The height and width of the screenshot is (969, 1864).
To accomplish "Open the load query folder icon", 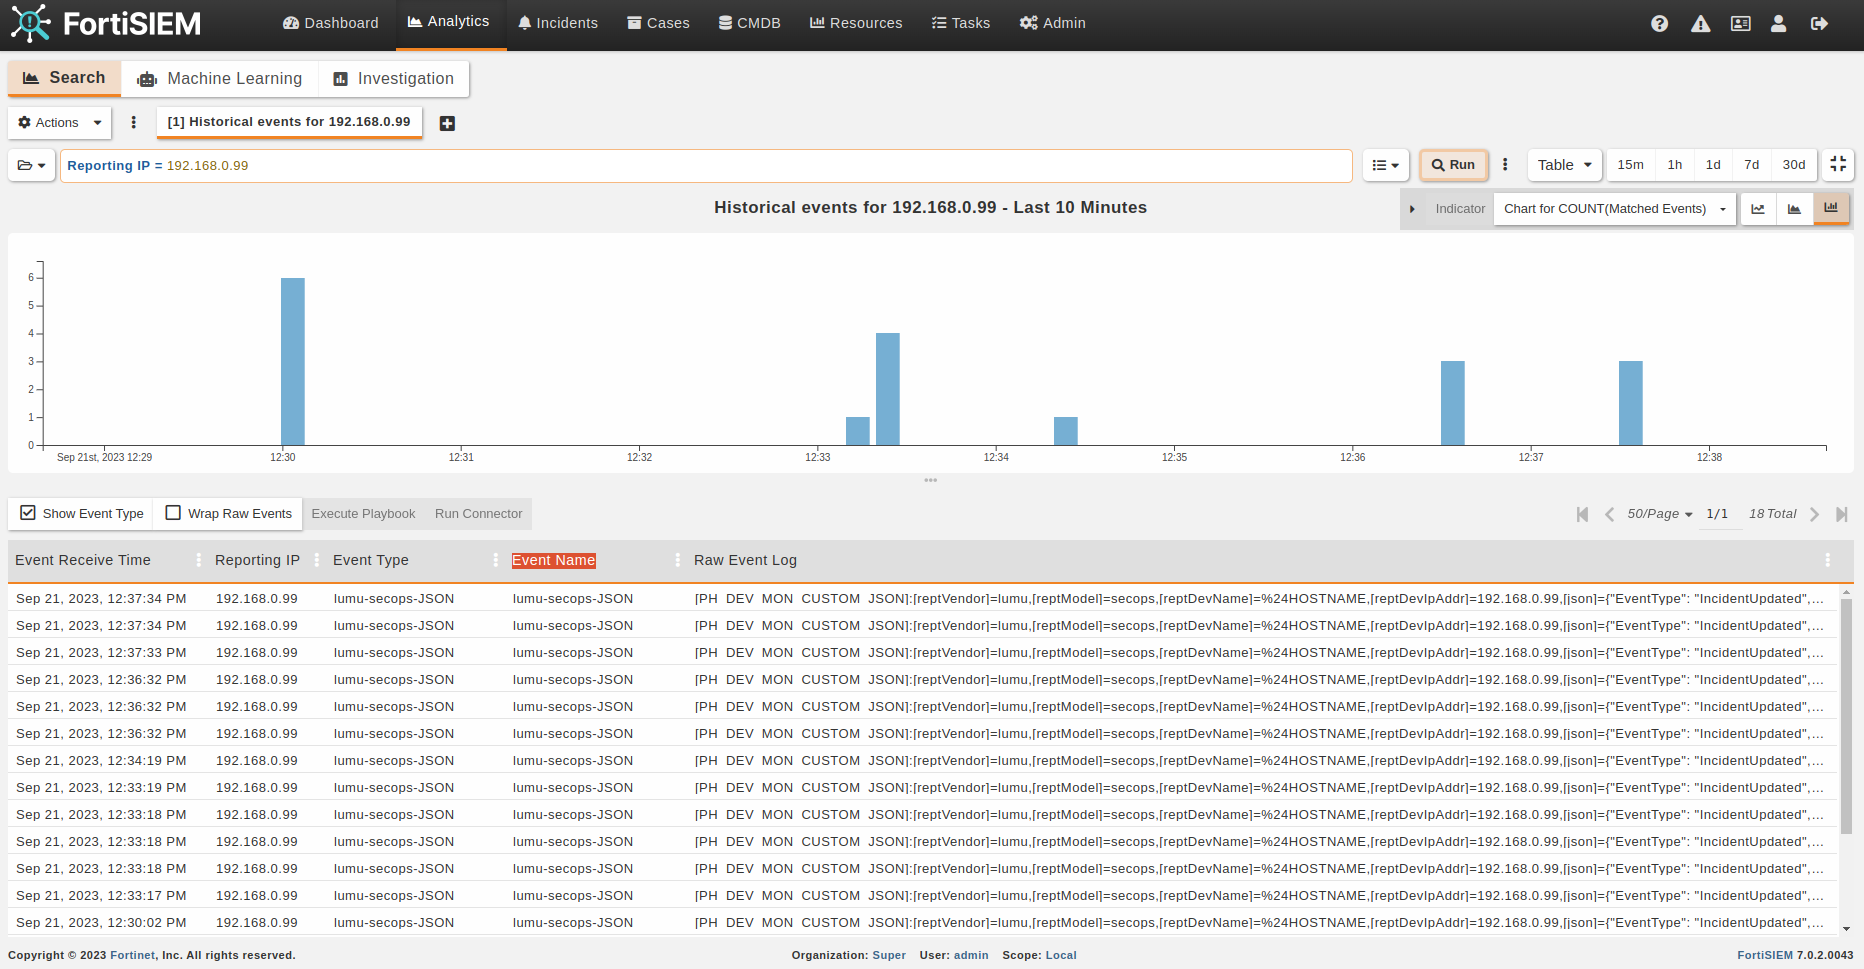I will pyautogui.click(x=31, y=165).
